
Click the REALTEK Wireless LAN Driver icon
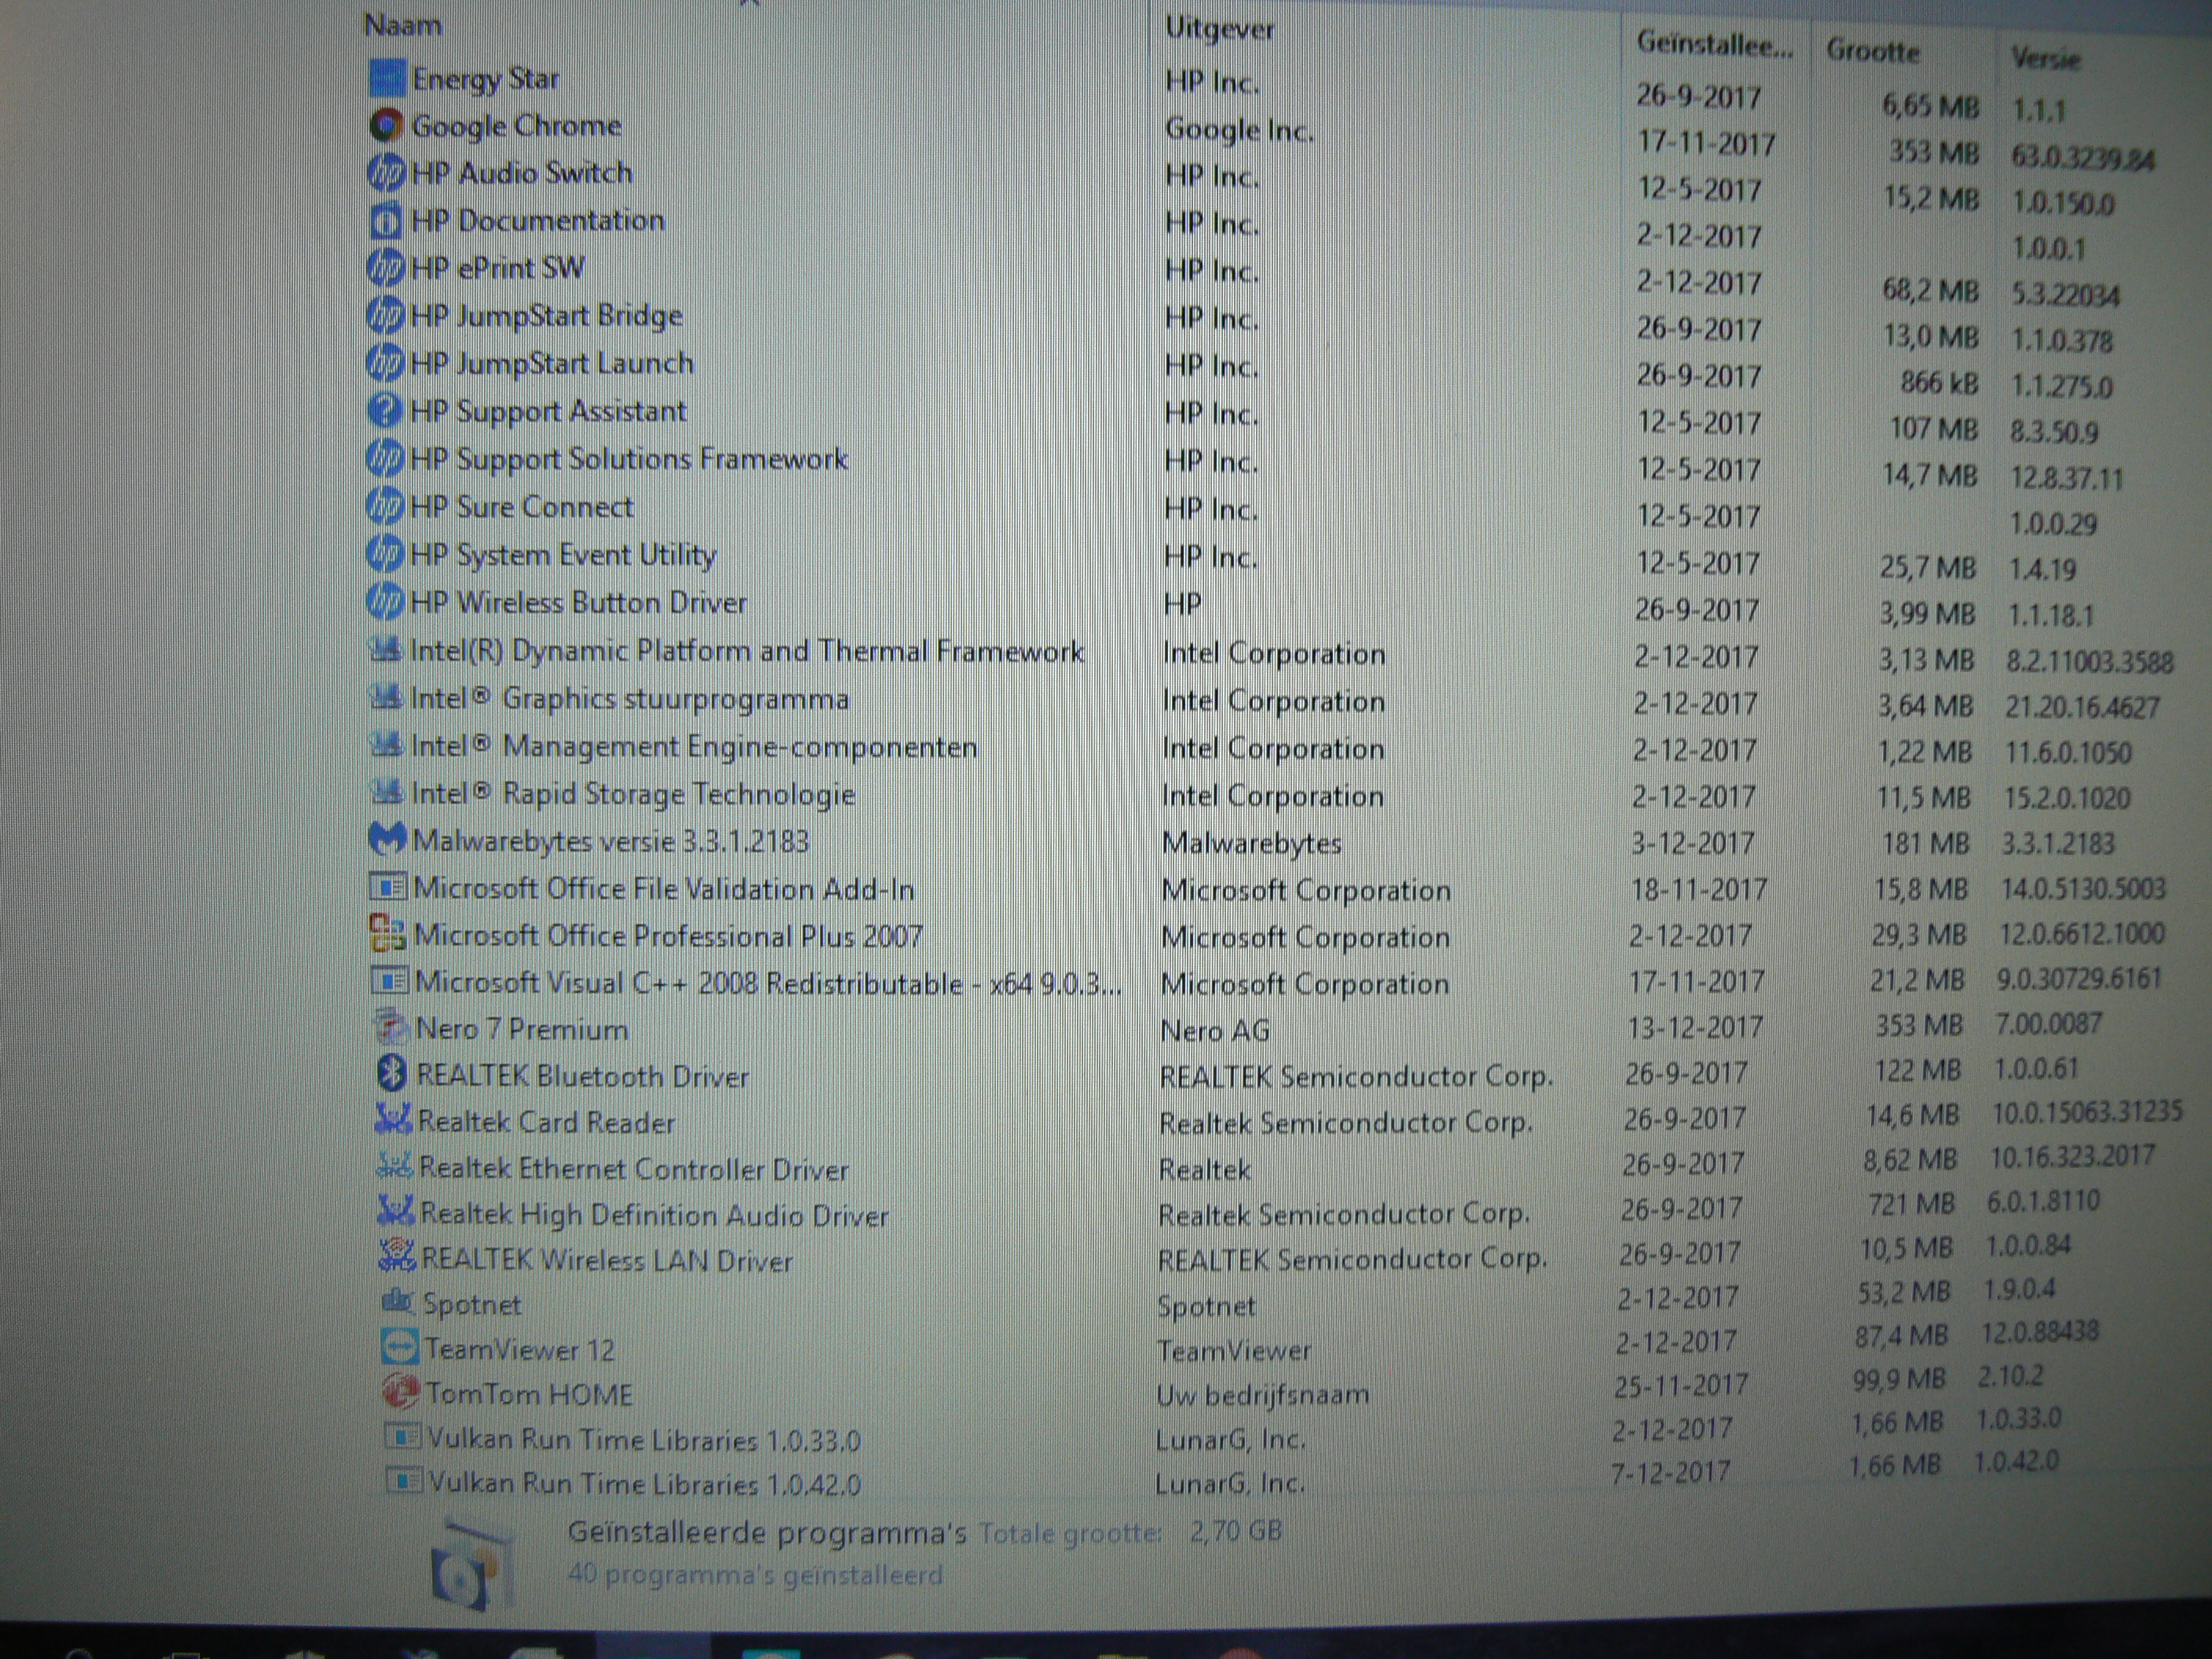pos(397,1257)
